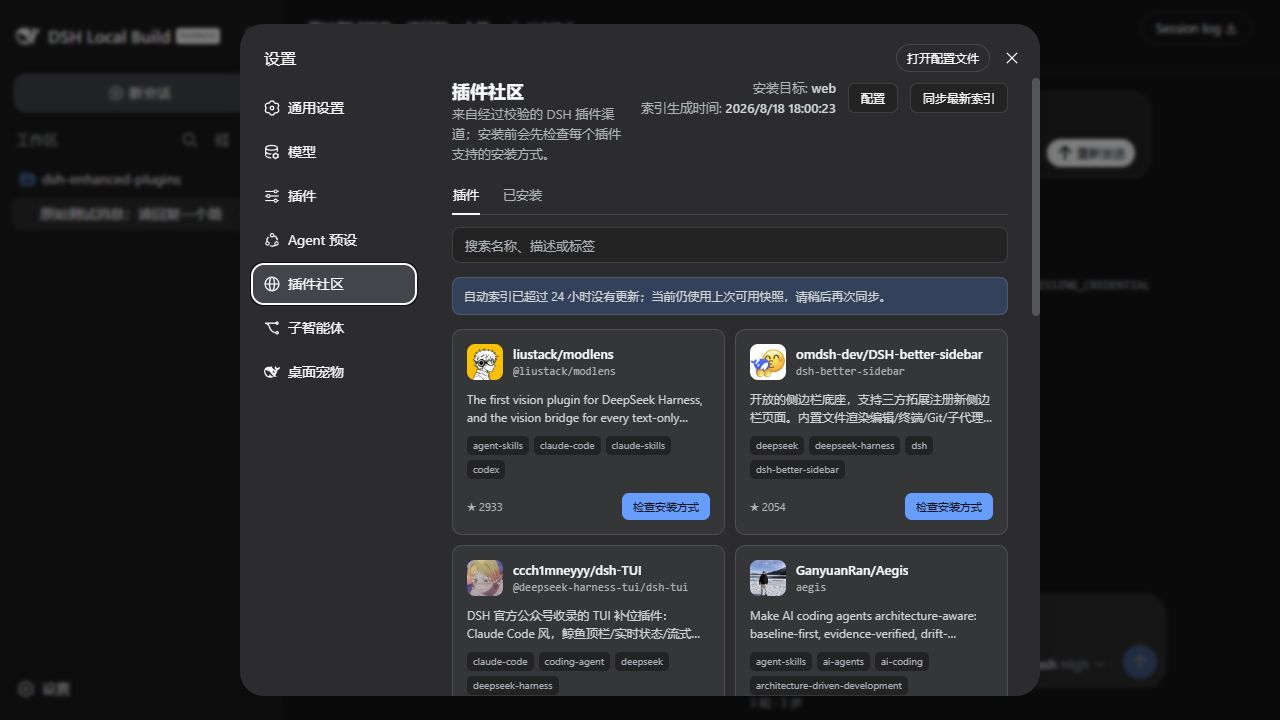
Task: Open 通用设置 in the settings sidebar
Action: tap(334, 108)
